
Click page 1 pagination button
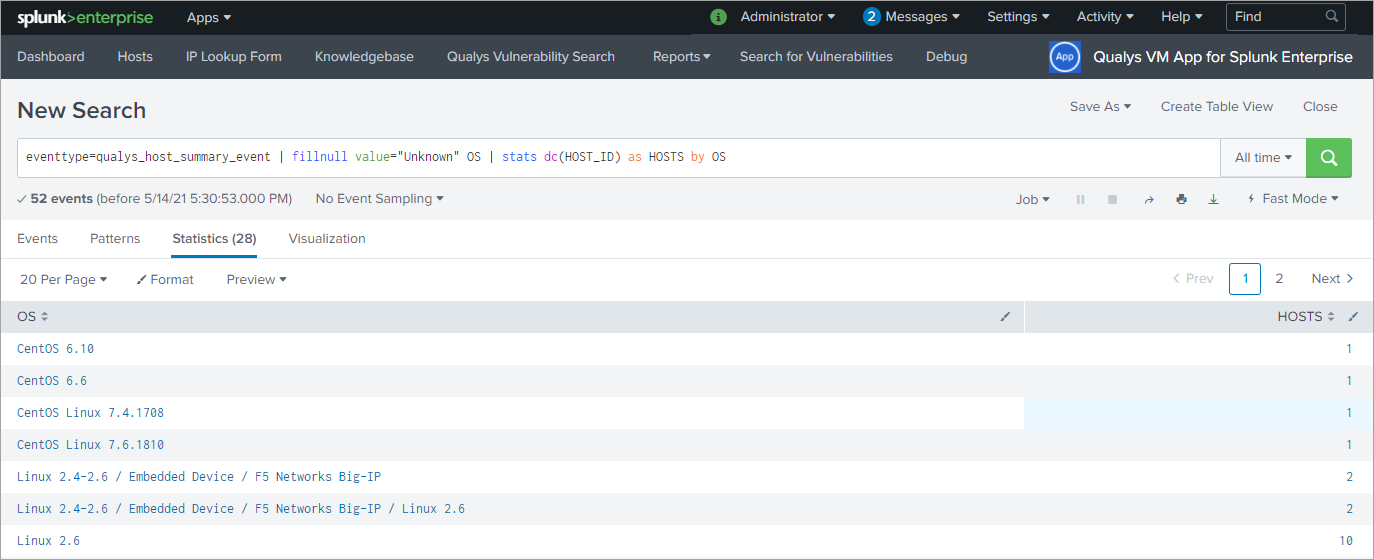1245,279
